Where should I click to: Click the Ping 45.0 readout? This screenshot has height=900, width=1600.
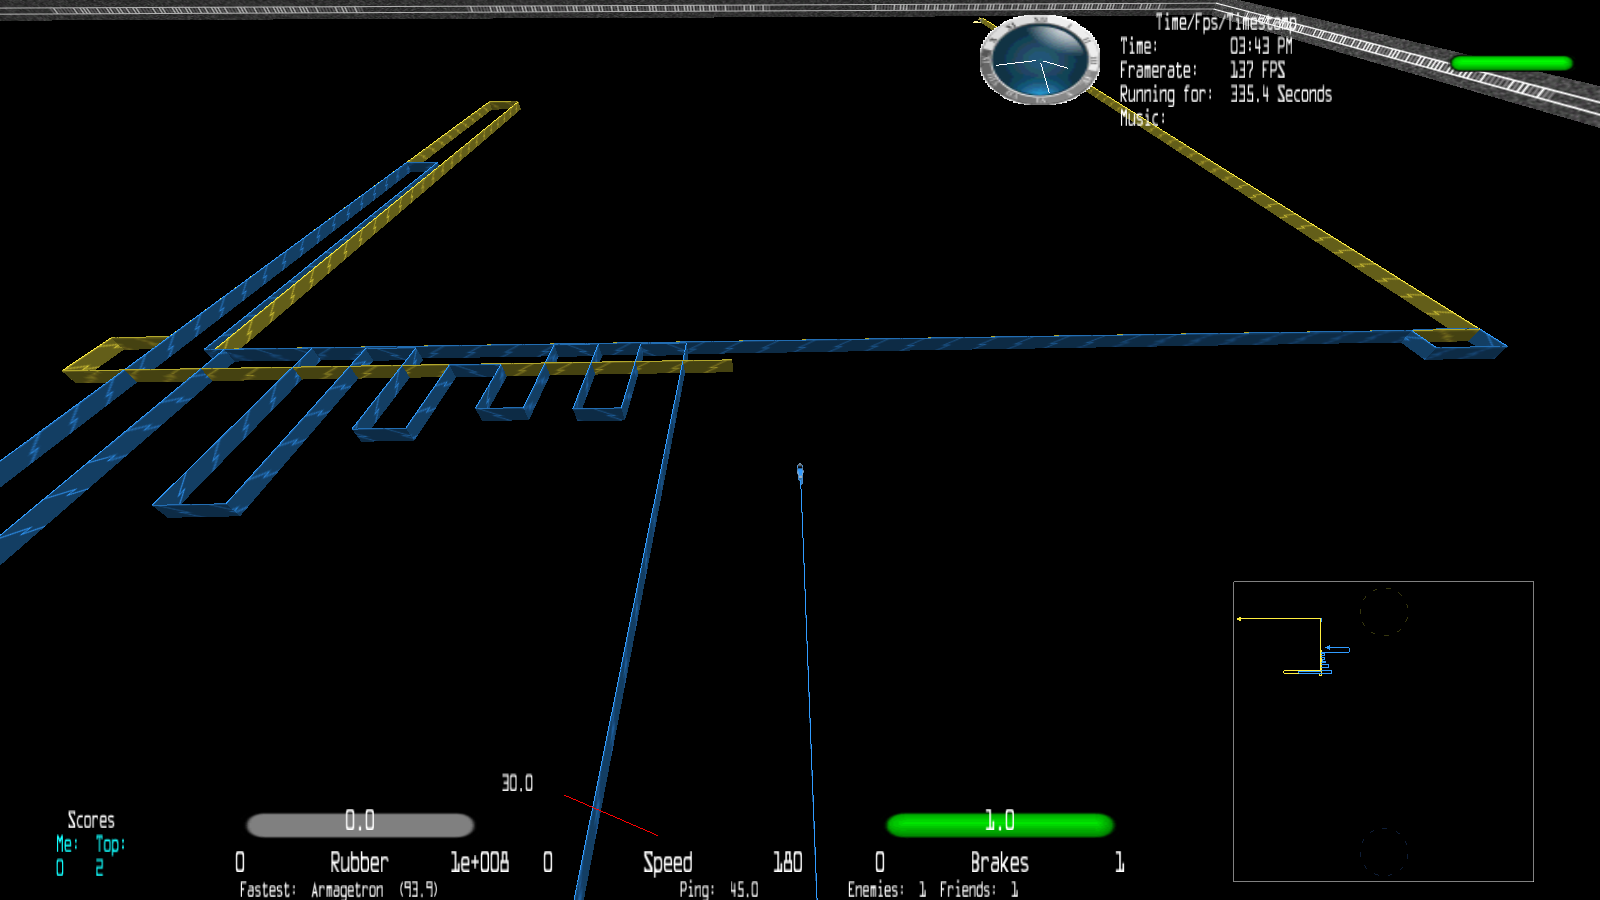click(718, 889)
